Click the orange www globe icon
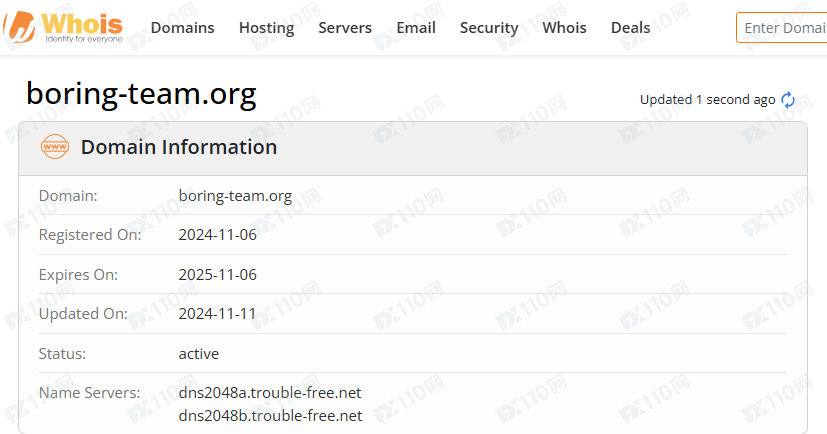 tap(55, 147)
